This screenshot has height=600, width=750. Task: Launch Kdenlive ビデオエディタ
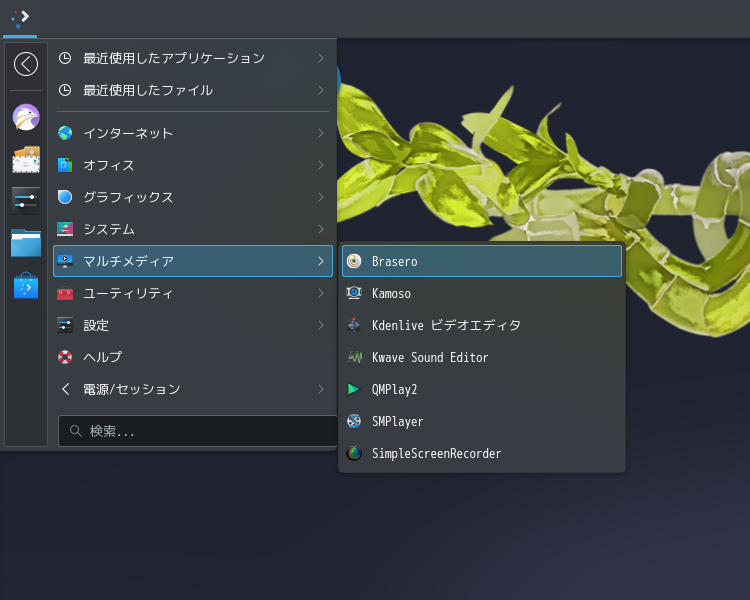pyautogui.click(x=482, y=325)
